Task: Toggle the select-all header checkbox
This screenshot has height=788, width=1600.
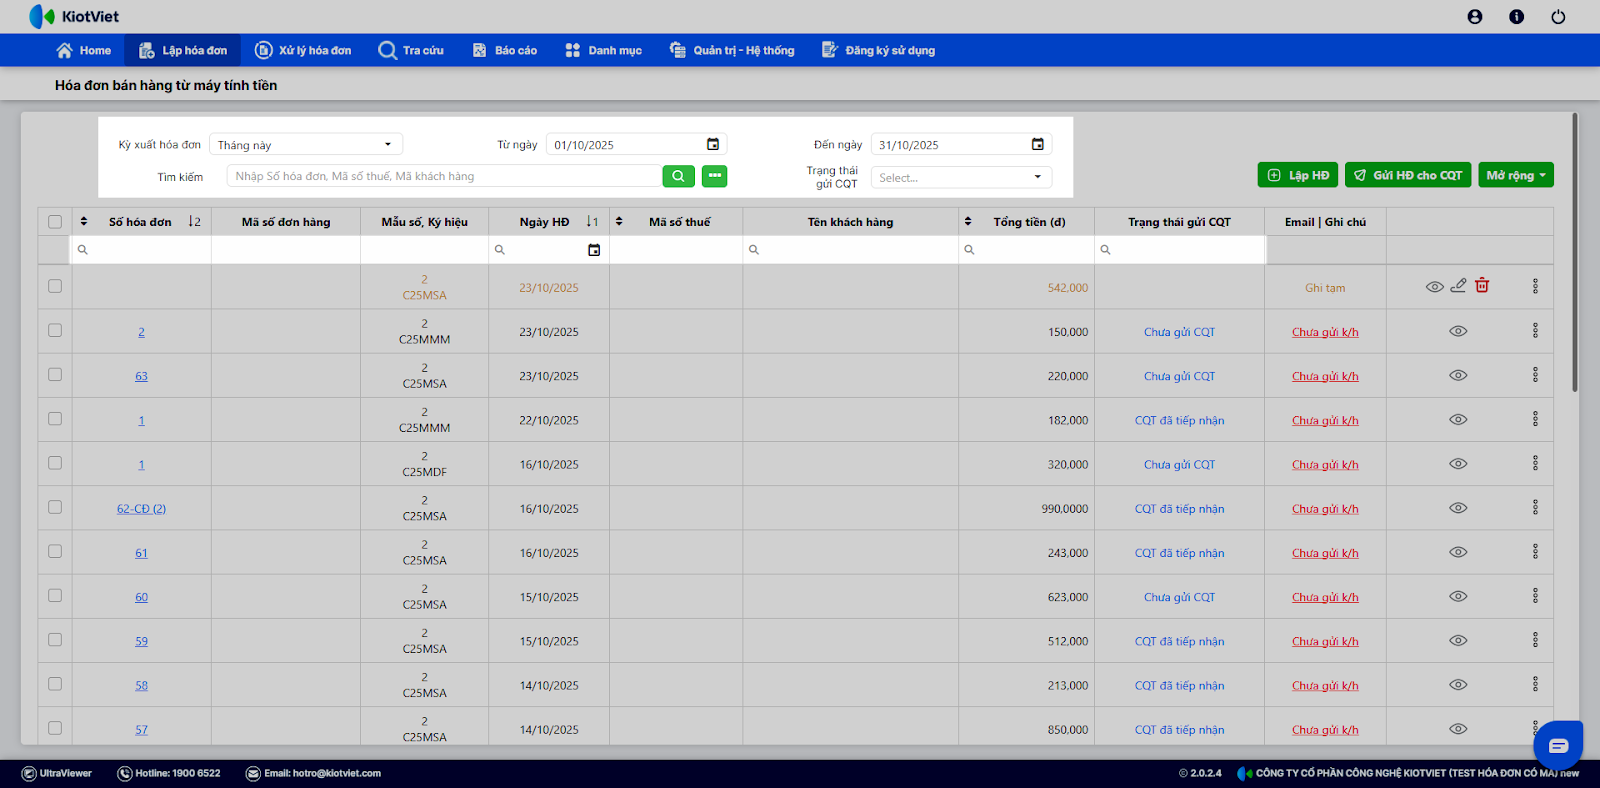Action: click(55, 222)
